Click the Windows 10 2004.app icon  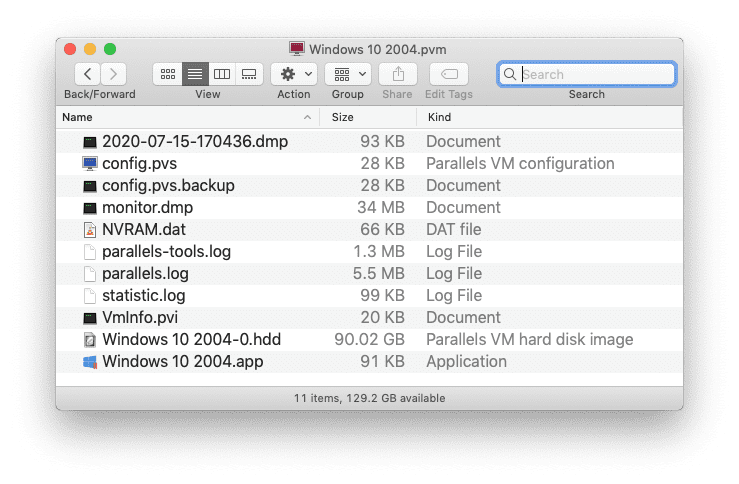90,362
